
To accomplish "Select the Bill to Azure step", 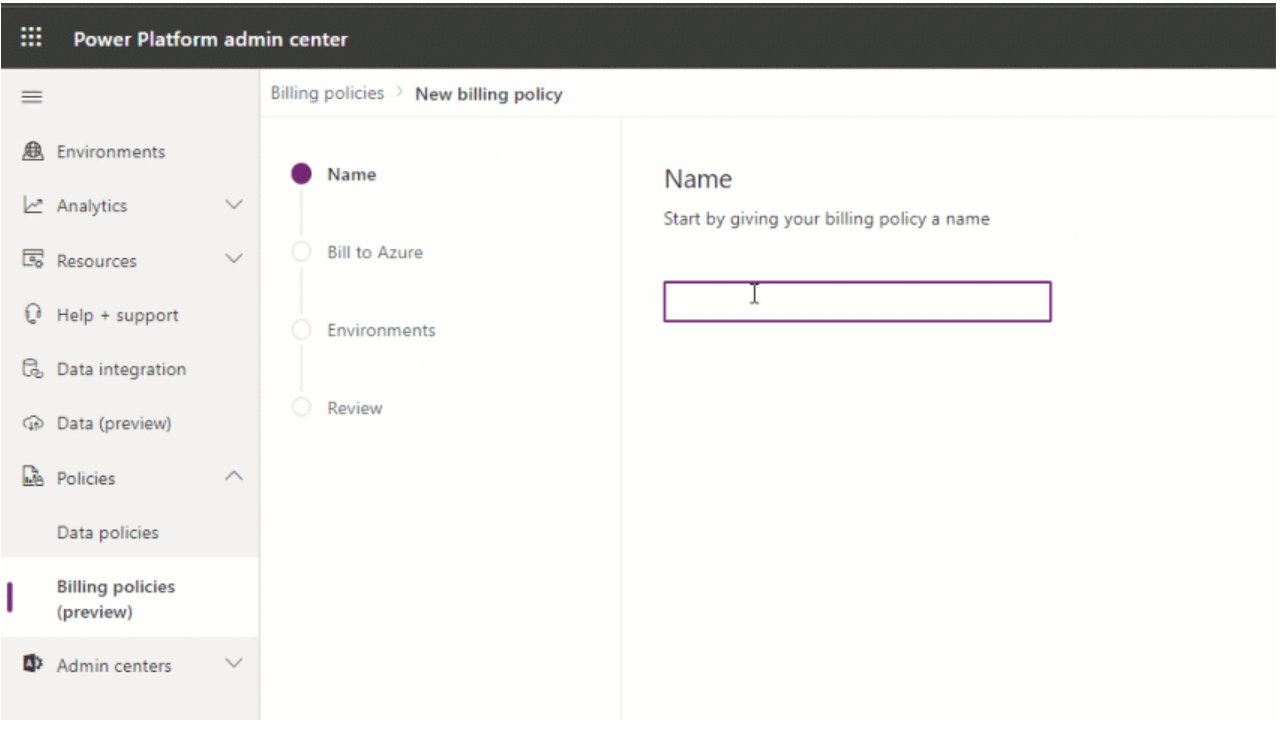I will (x=375, y=252).
